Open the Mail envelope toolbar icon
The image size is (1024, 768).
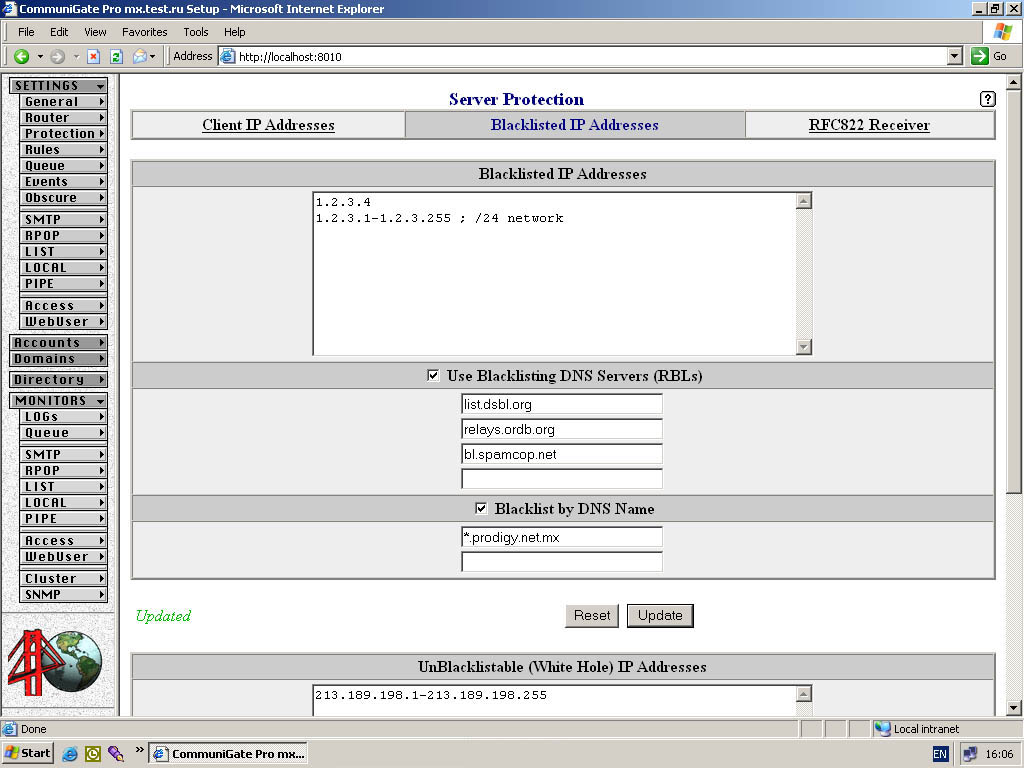pyautogui.click(x=140, y=57)
